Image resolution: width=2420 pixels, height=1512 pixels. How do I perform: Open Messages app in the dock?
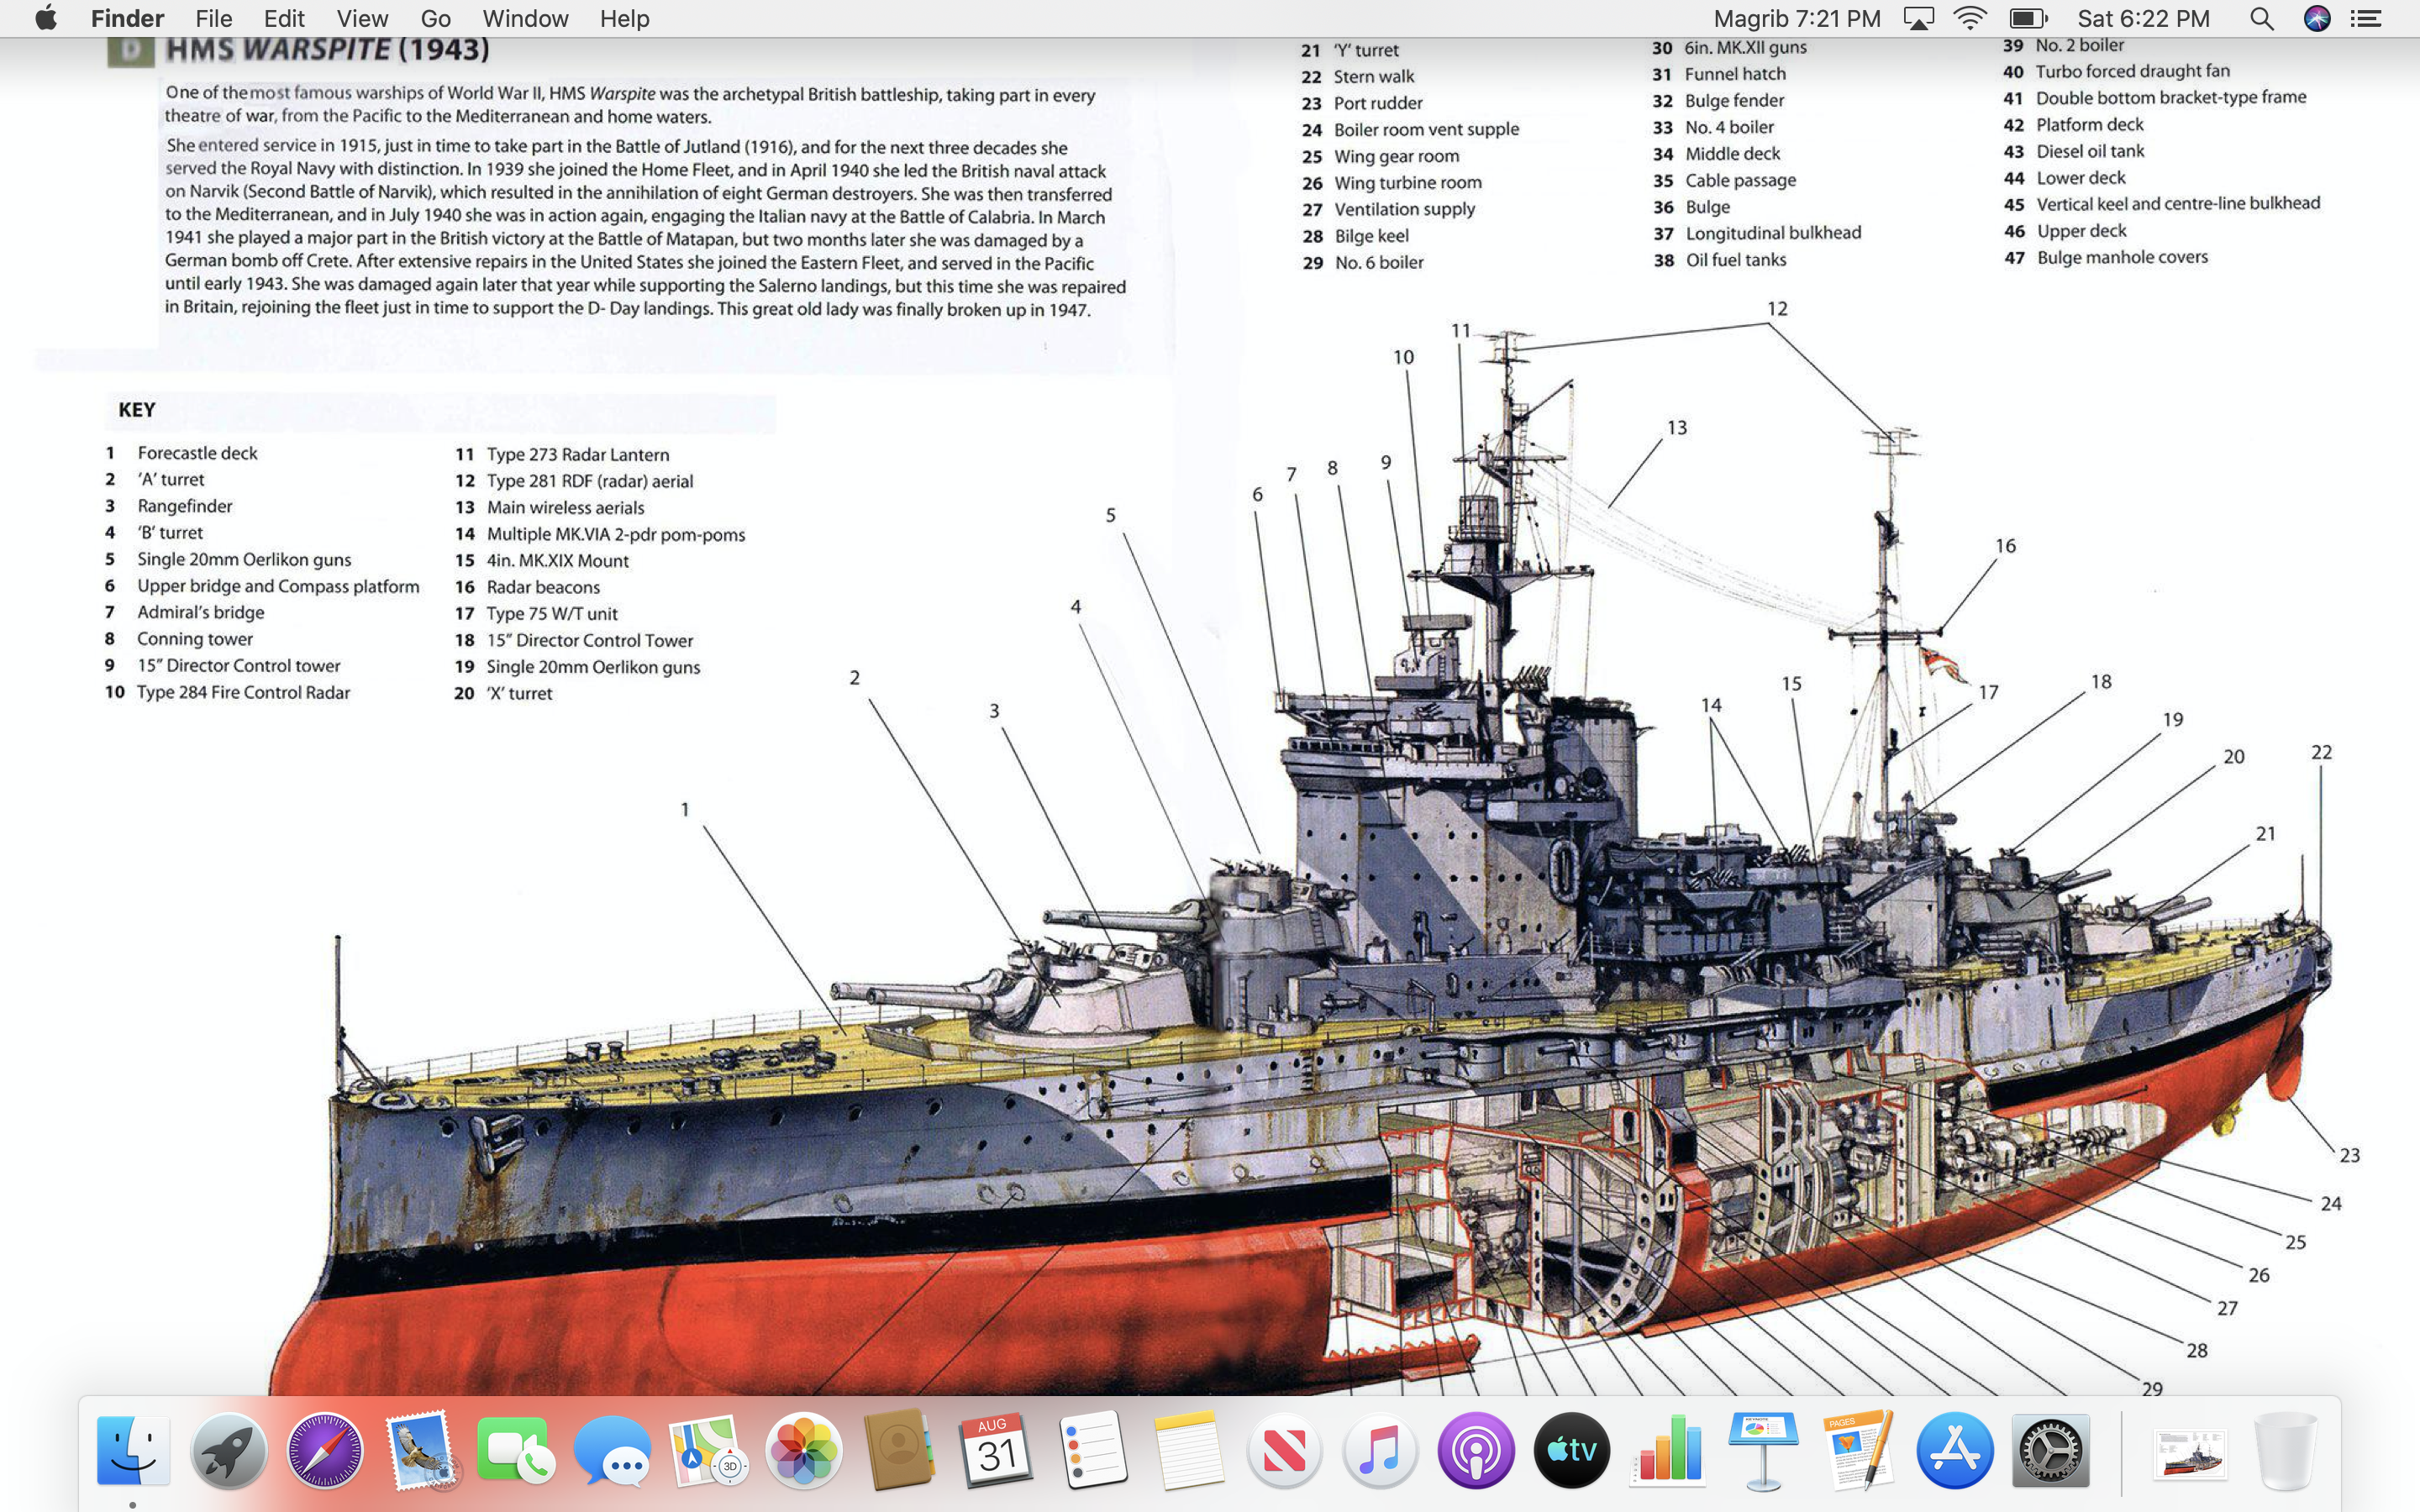[612, 1450]
